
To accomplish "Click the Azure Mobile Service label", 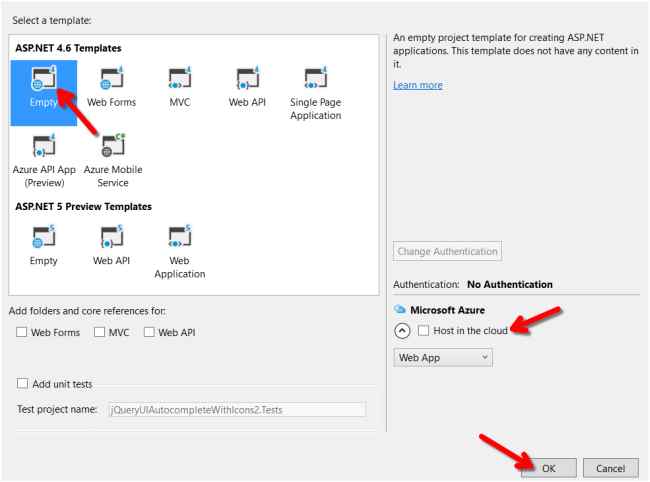I will coord(113,176).
